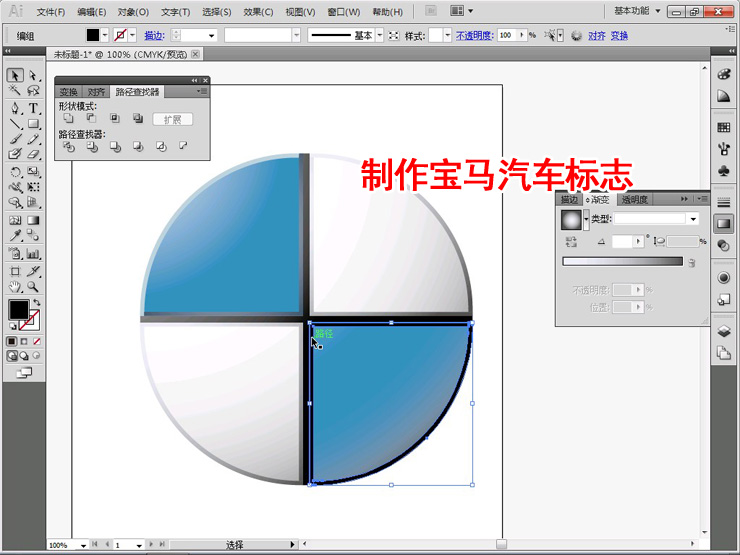
Task: Click reverse gradient icon in Gradient panel
Action: pyautogui.click(x=571, y=242)
